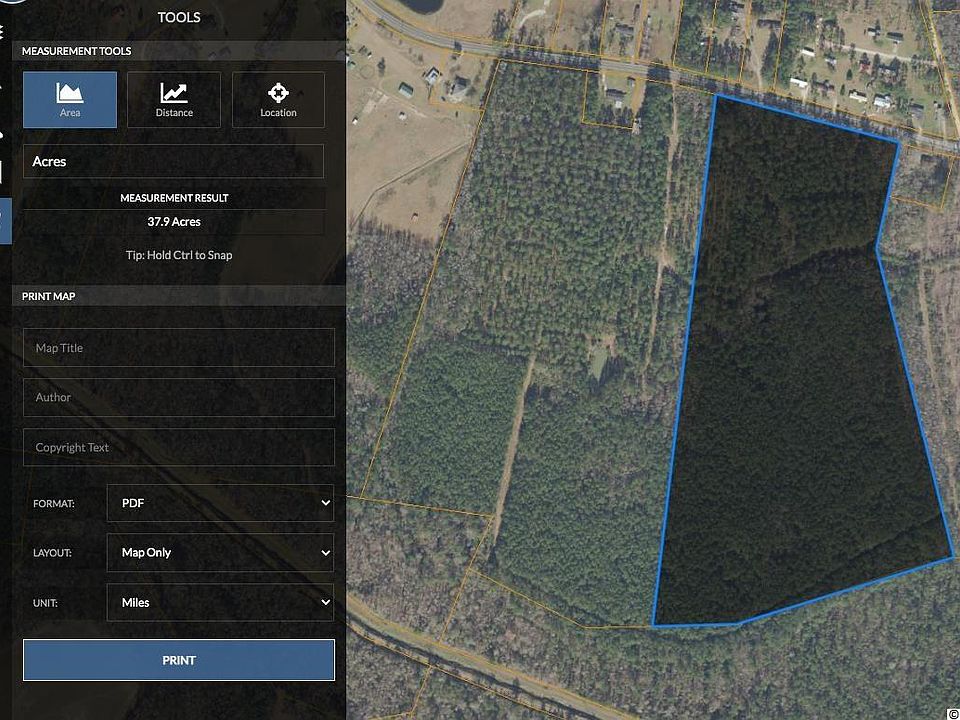This screenshot has height=720, width=960.
Task: Open the Acres measurement unit selector
Action: coord(173,161)
